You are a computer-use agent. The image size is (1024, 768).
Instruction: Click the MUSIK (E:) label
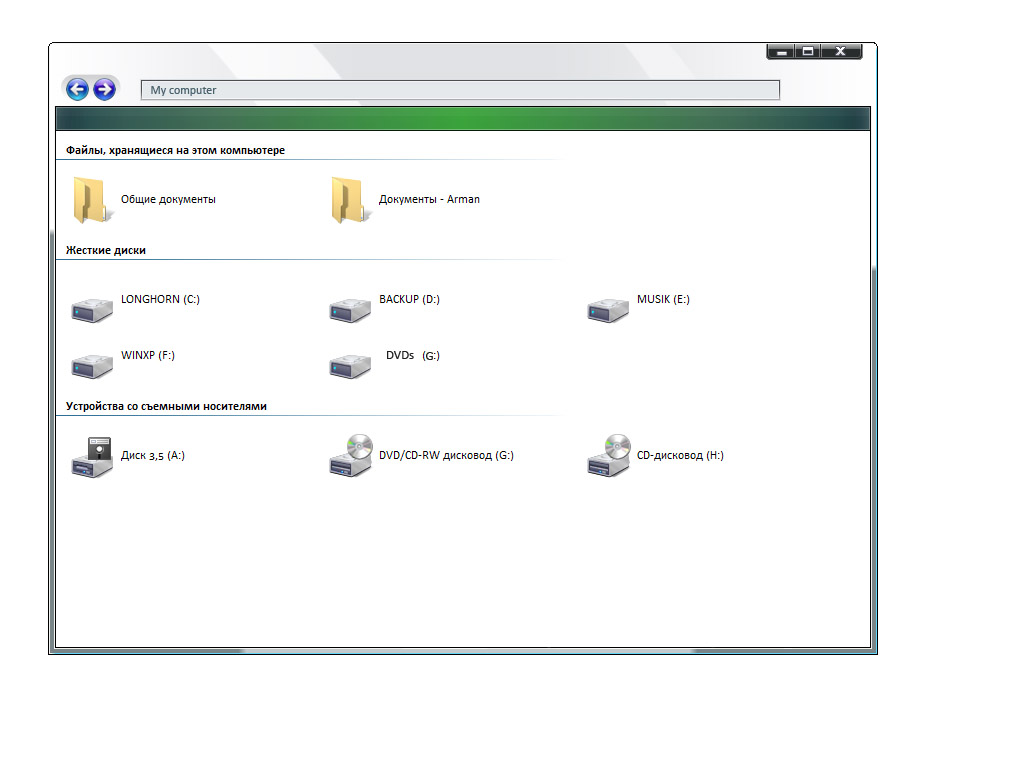[663, 299]
